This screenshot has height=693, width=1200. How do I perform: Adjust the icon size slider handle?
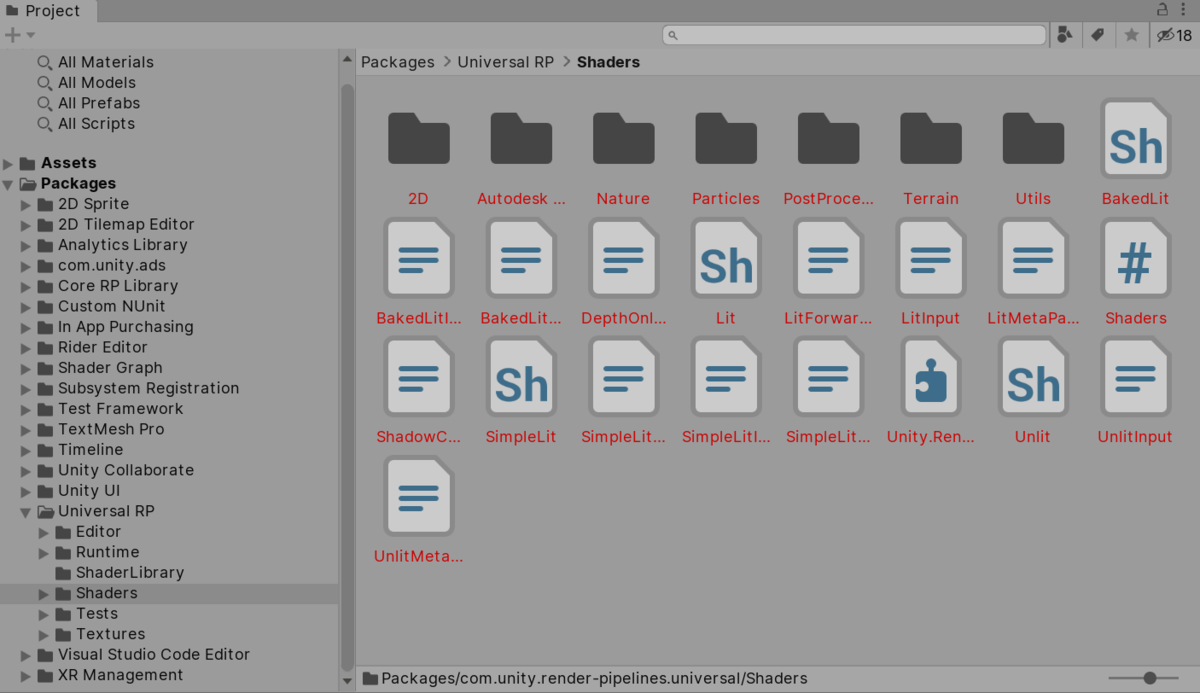(x=1150, y=678)
